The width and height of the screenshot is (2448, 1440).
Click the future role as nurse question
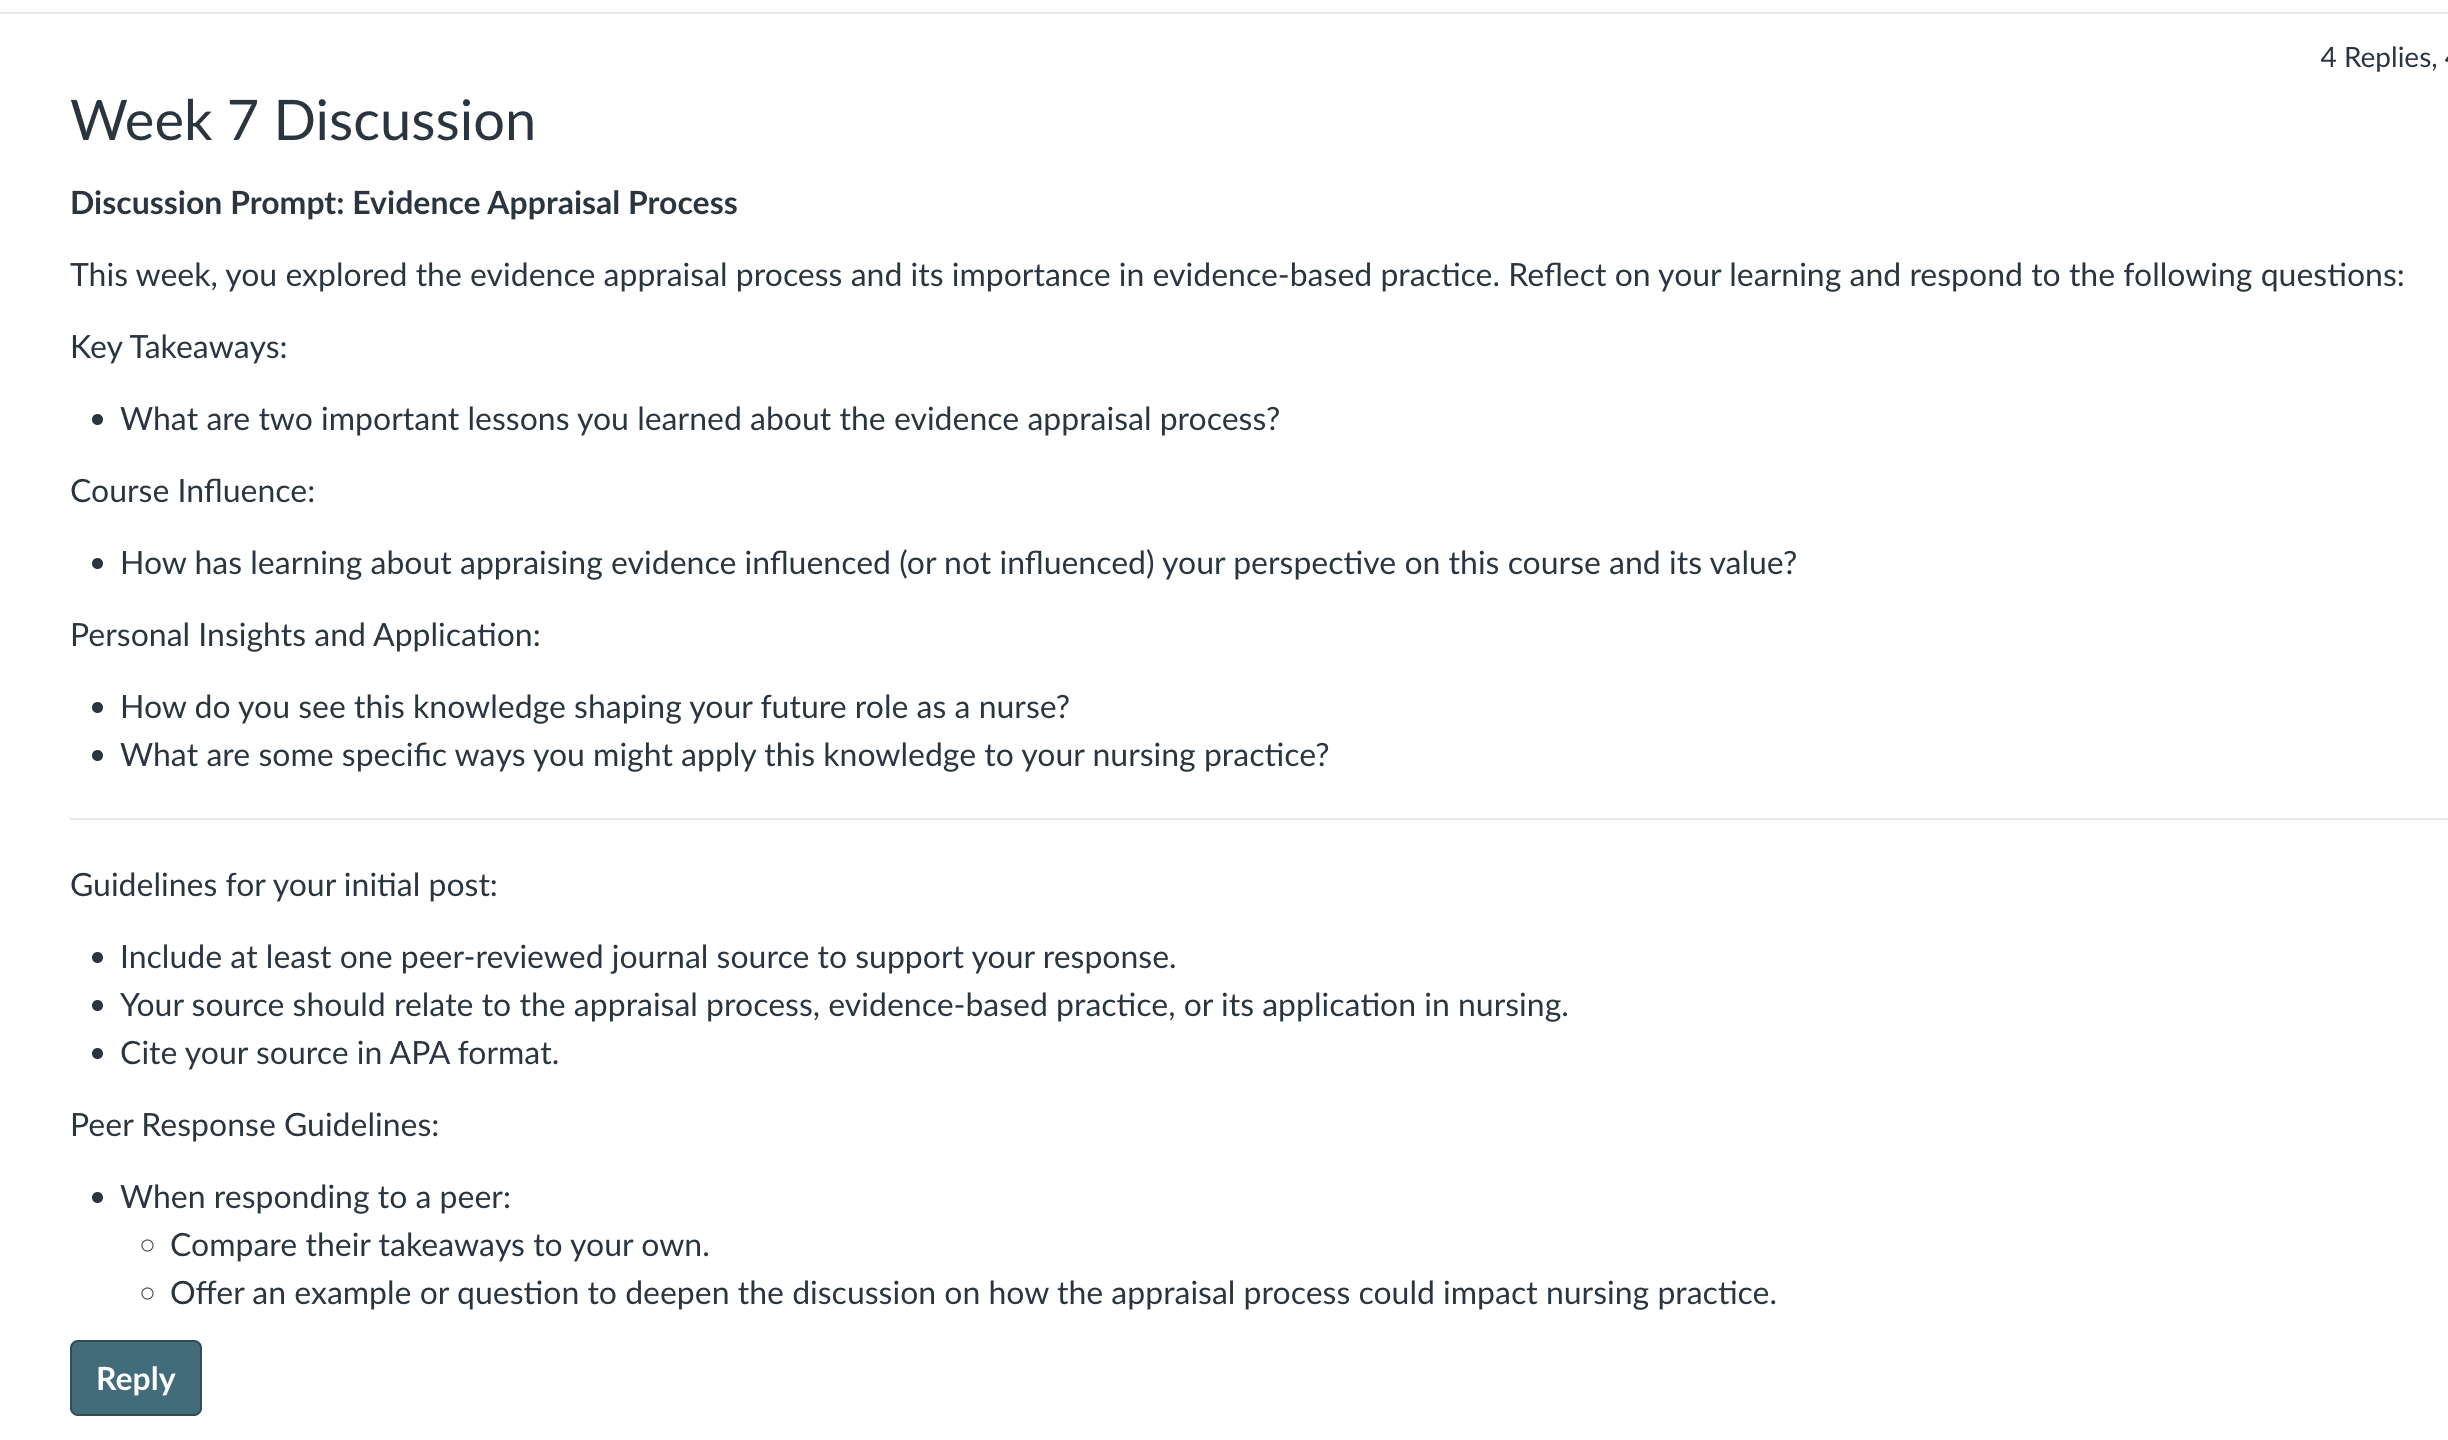(x=595, y=707)
